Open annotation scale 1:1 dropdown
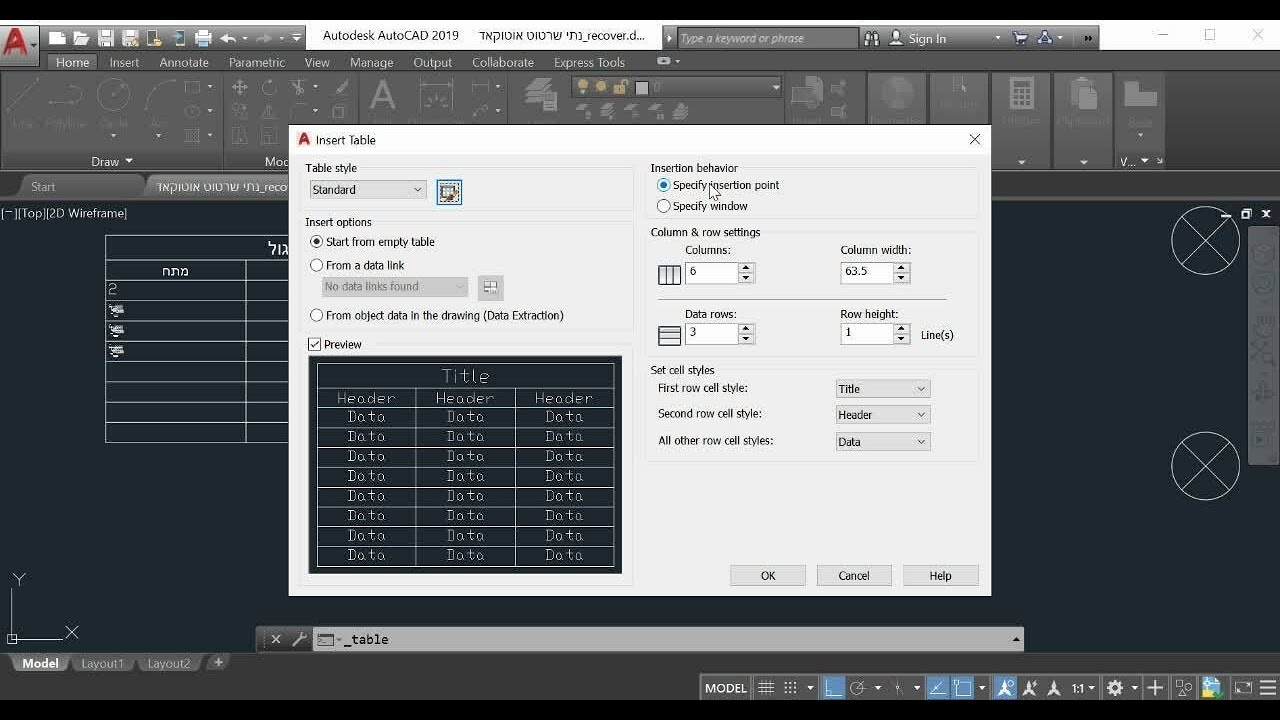Screen dimensions: 1280x720 pos(1082,688)
